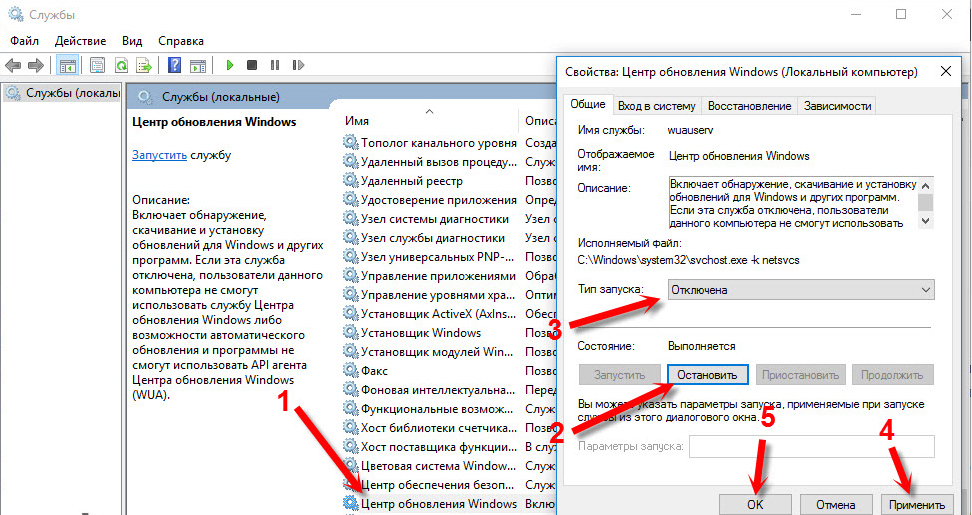Click the disabled Запустить button
The width and height of the screenshot is (972, 515).
click(x=619, y=374)
